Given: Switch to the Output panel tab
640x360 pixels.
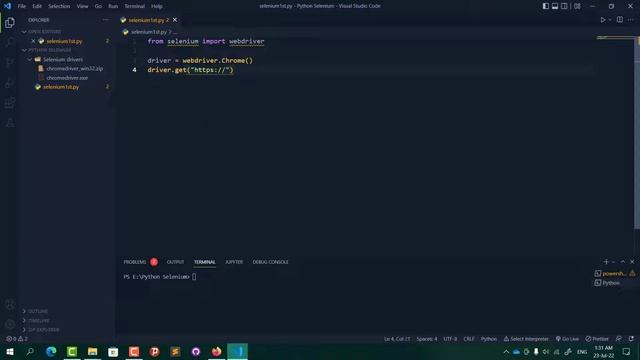Looking at the screenshot, I should [x=176, y=262].
